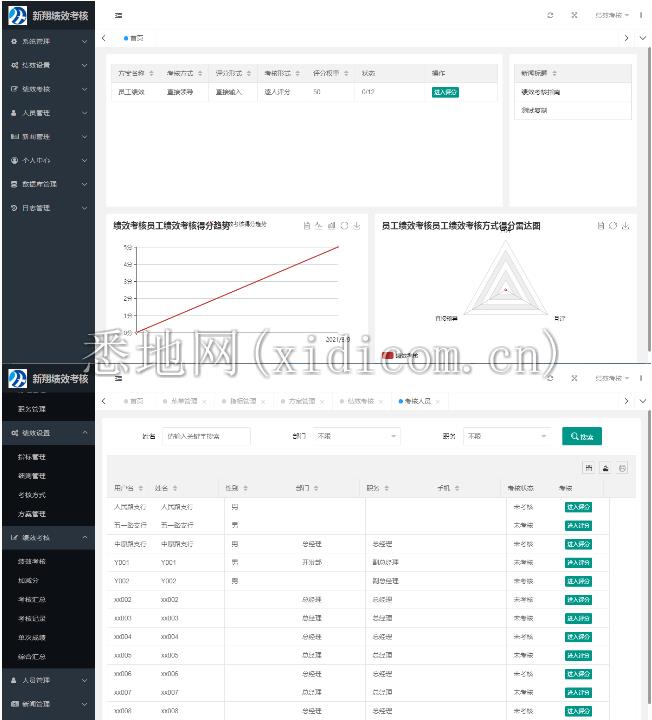Toggle sidebar collapse icon in top screenshot
Image resolution: width=652 pixels, height=720 pixels.
(118, 15)
